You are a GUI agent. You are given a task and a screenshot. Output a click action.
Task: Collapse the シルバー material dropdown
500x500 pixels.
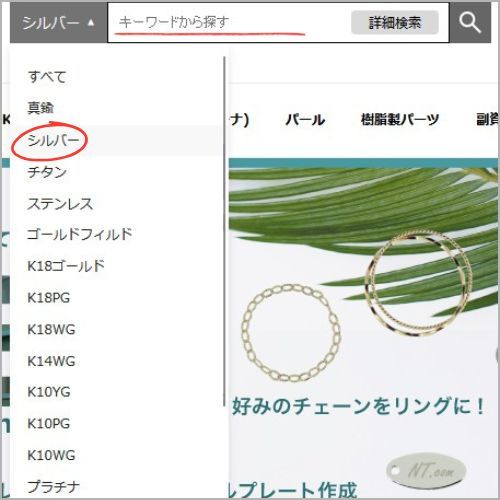[x=58, y=23]
